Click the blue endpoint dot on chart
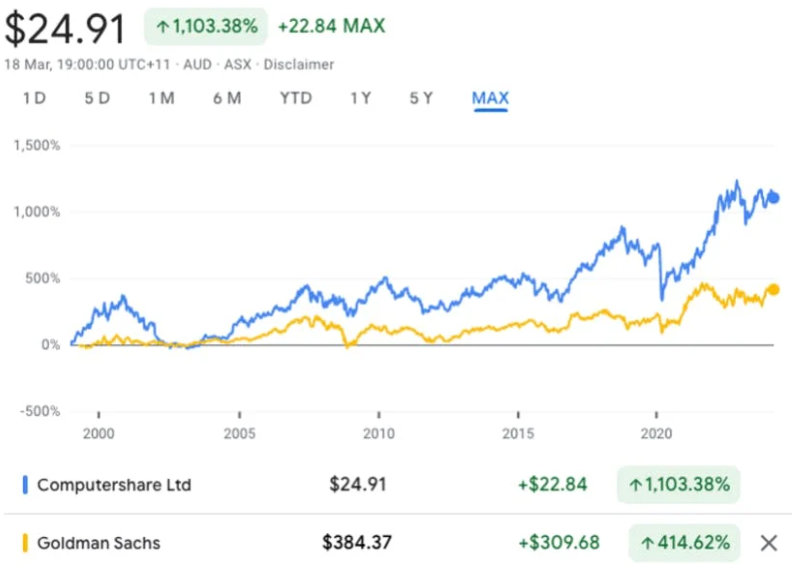The image size is (808, 583). click(773, 197)
